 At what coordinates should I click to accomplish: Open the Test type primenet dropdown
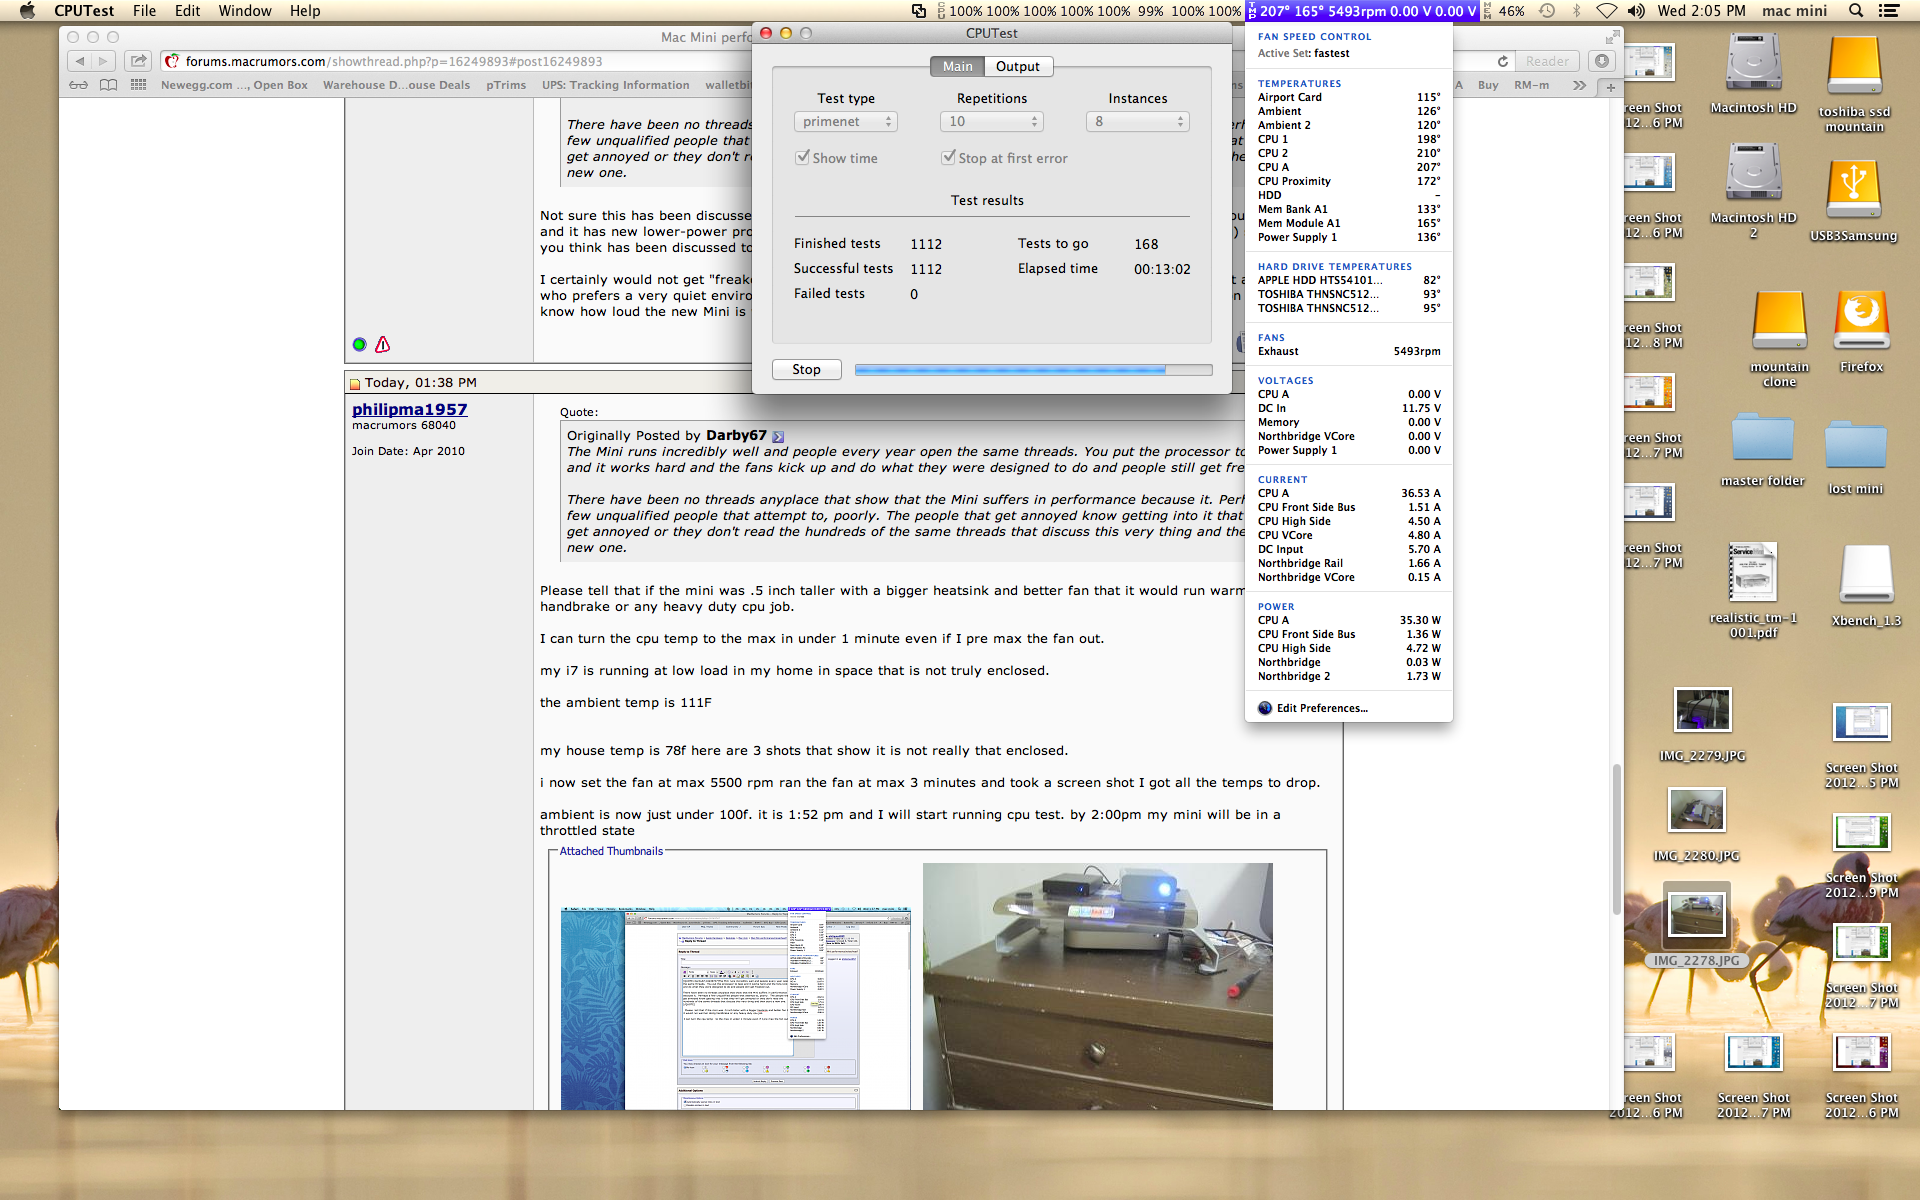click(x=846, y=122)
